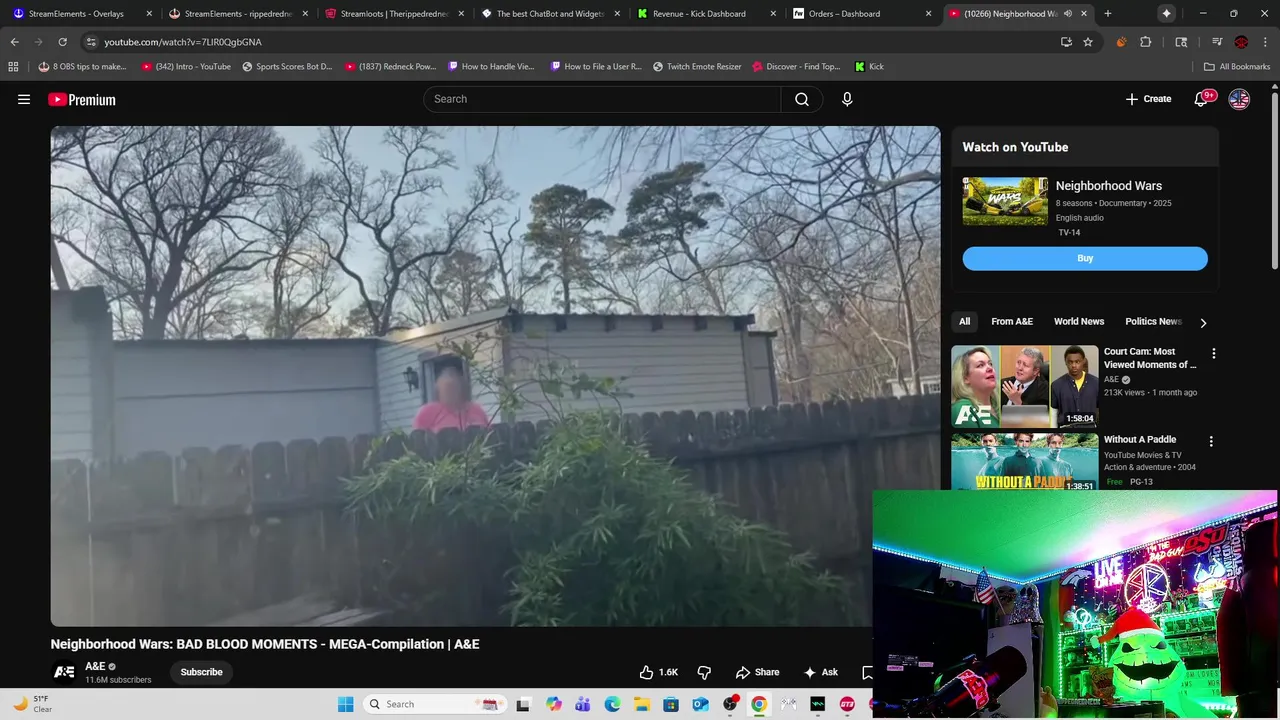Open the YouTube hamburger guide menu

(24, 99)
